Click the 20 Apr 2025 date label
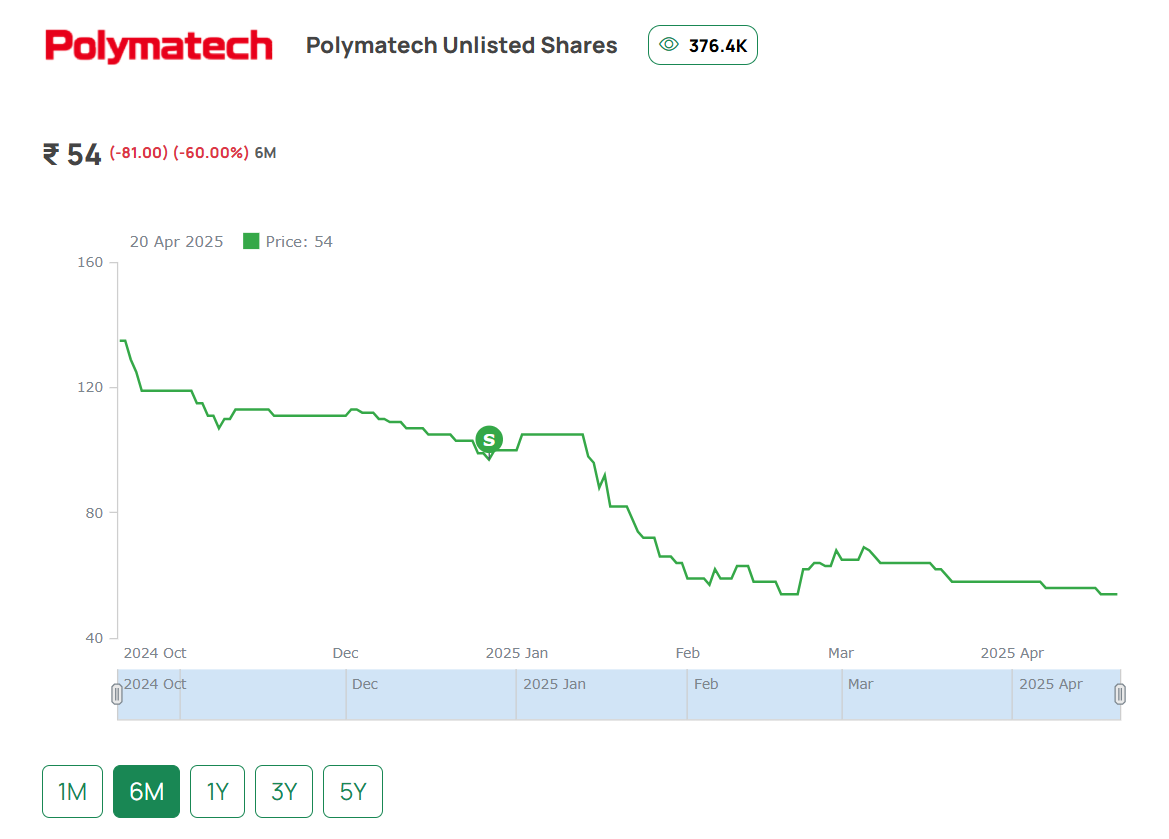 coord(177,242)
